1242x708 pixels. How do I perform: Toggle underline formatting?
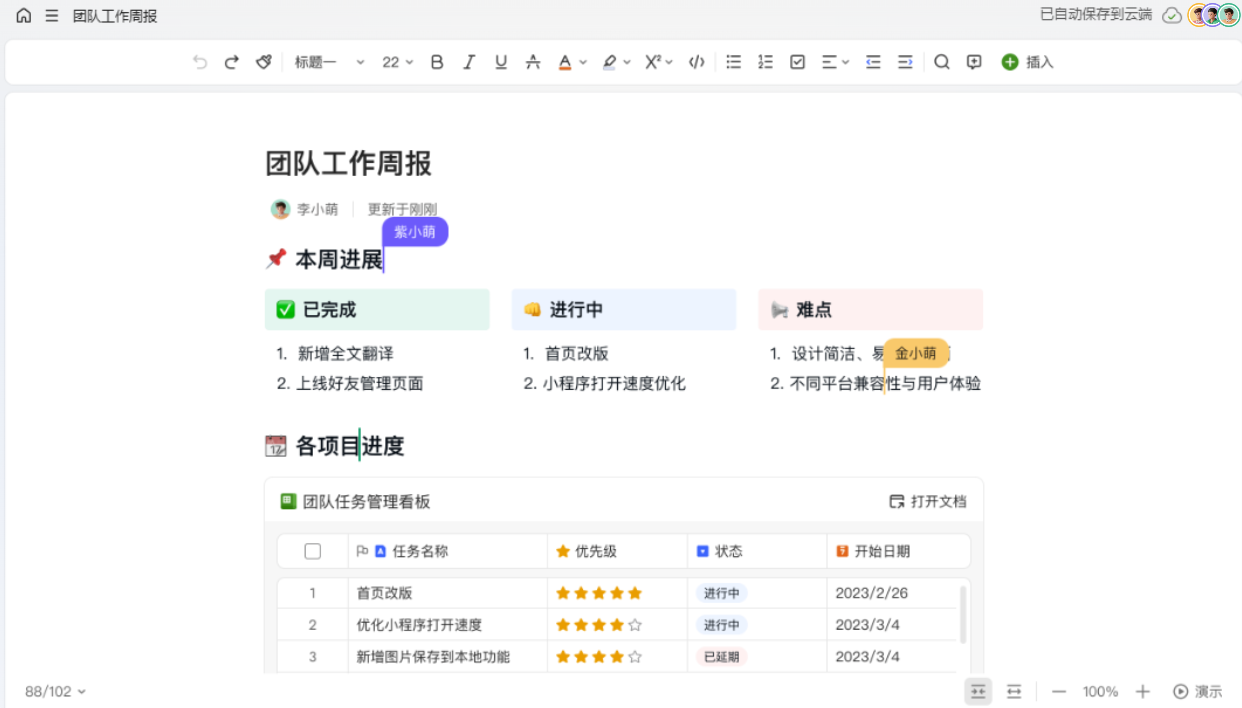501,62
